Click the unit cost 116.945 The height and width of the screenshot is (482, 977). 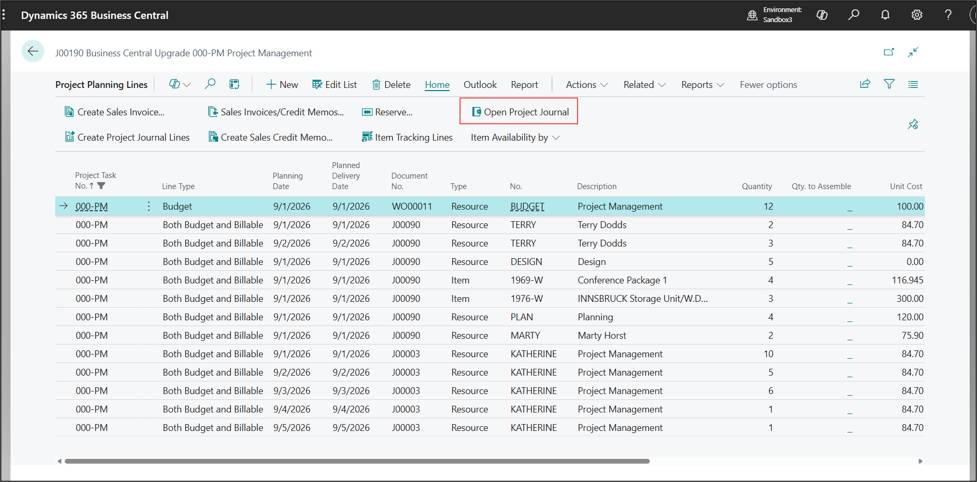click(x=908, y=280)
